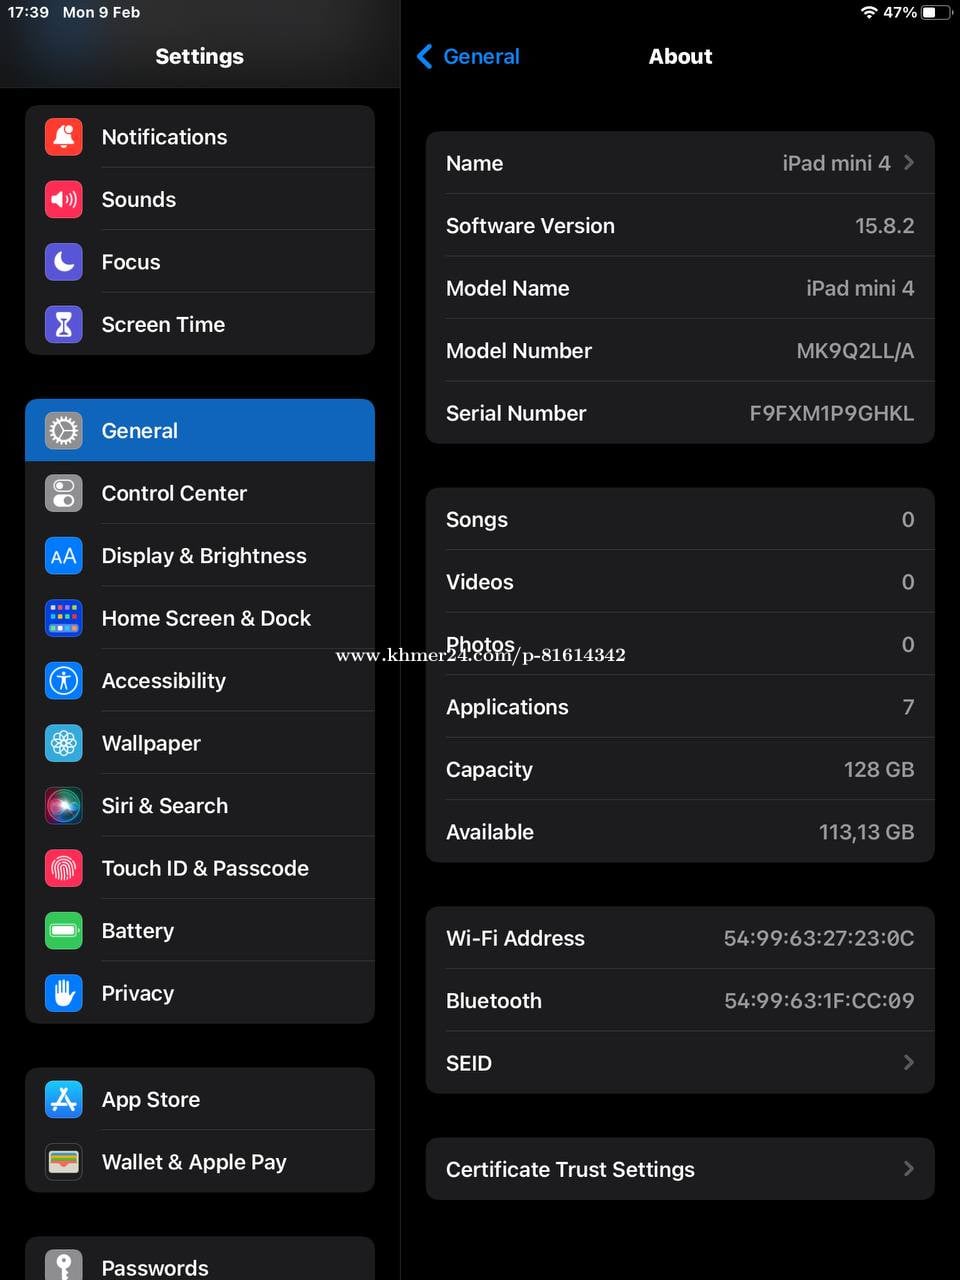Tap the App Store icon

tap(64, 1100)
